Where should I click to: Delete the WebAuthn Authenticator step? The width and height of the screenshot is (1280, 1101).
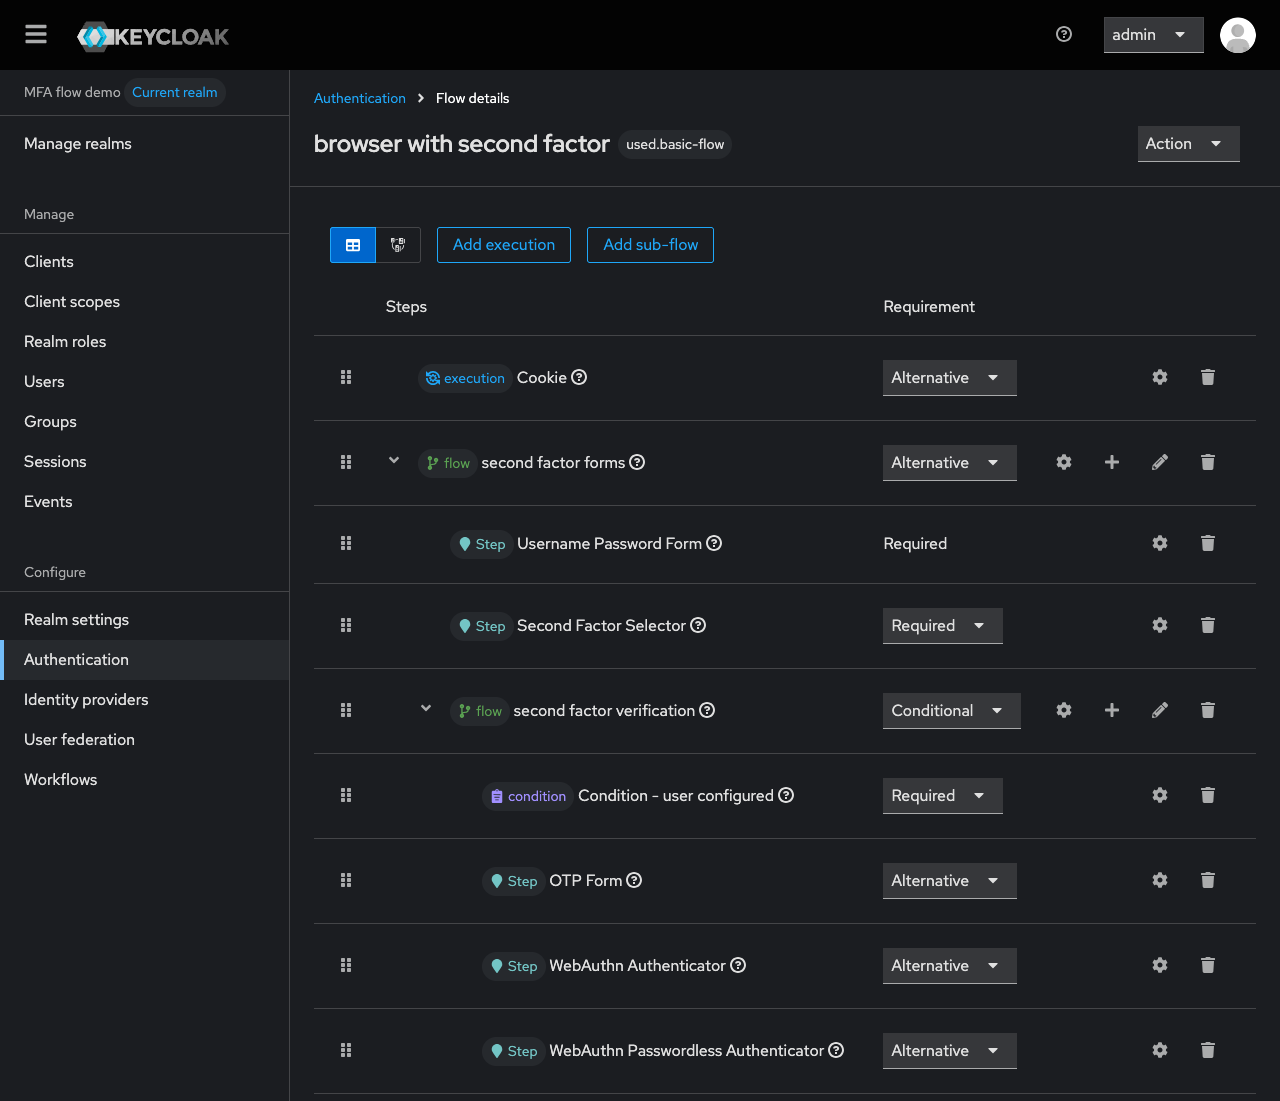[x=1208, y=965]
